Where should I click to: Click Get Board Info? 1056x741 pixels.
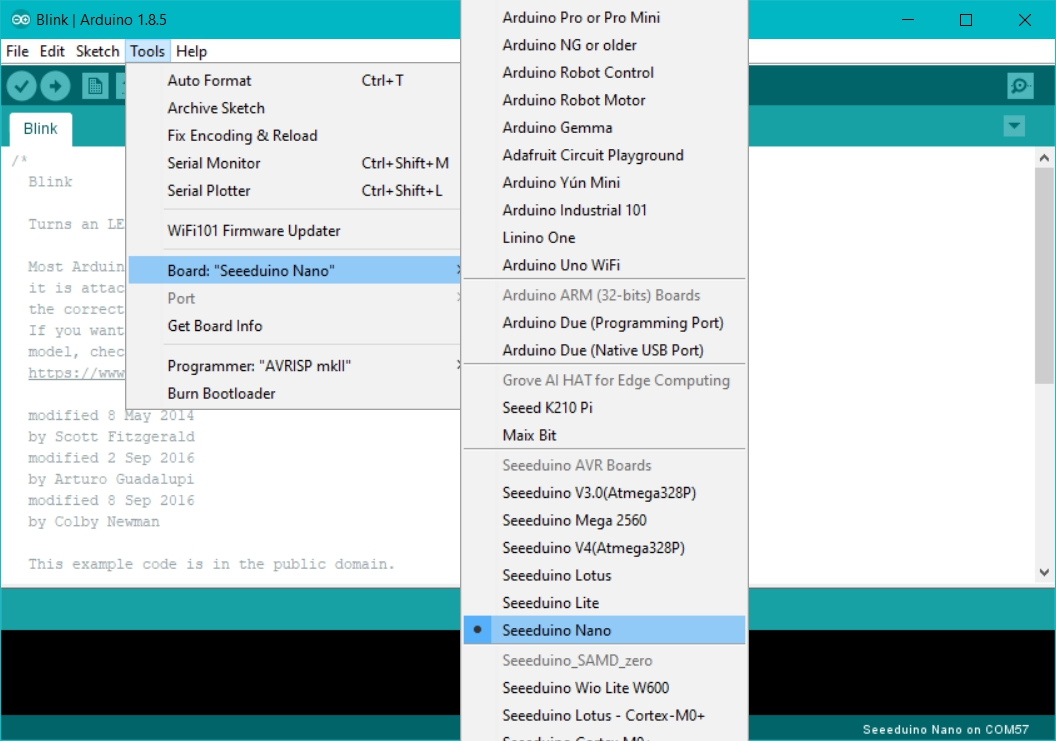(214, 326)
